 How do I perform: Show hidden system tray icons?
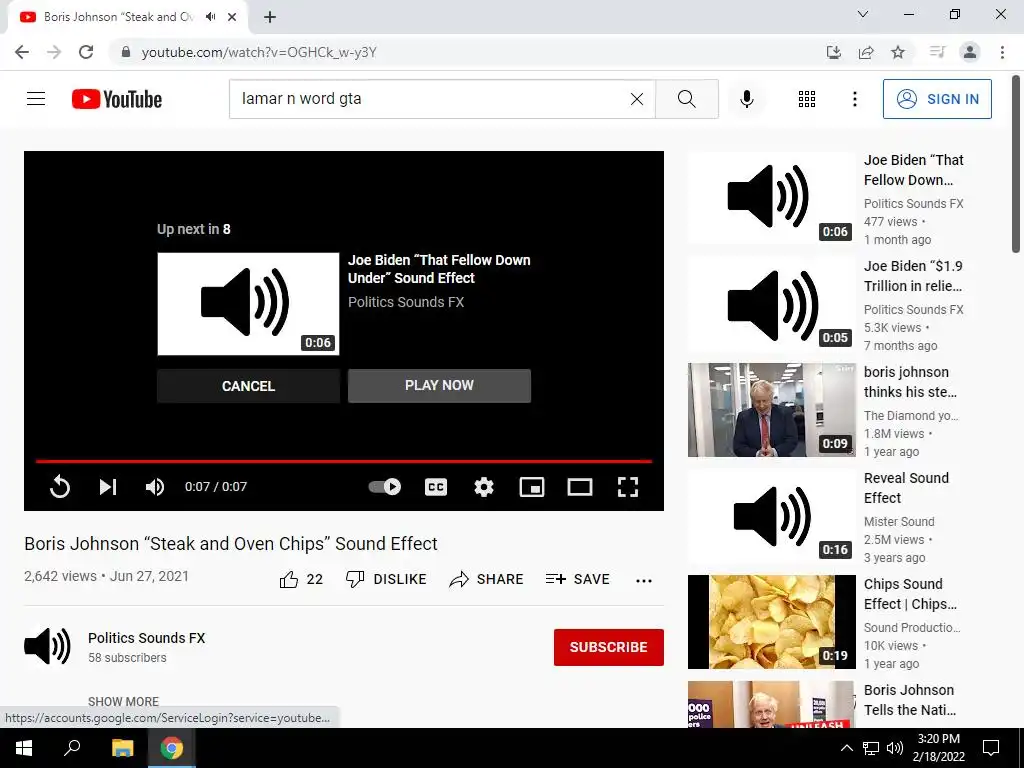click(846, 748)
